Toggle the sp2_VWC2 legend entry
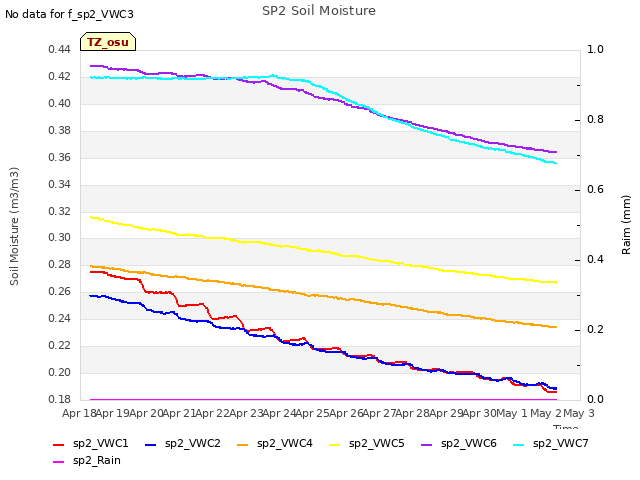The image size is (640, 480). (x=182, y=443)
